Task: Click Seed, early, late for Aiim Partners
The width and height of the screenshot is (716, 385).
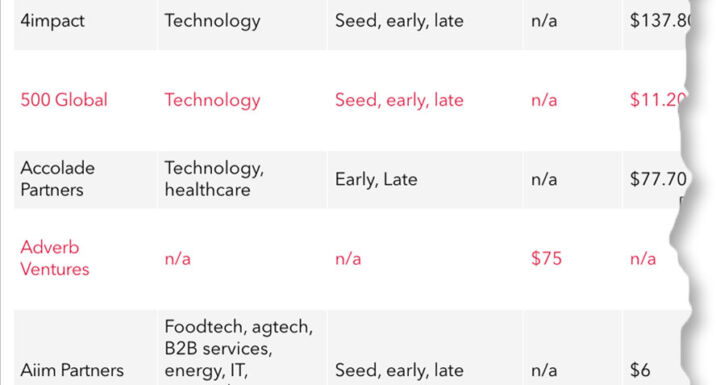Action: coord(399,370)
